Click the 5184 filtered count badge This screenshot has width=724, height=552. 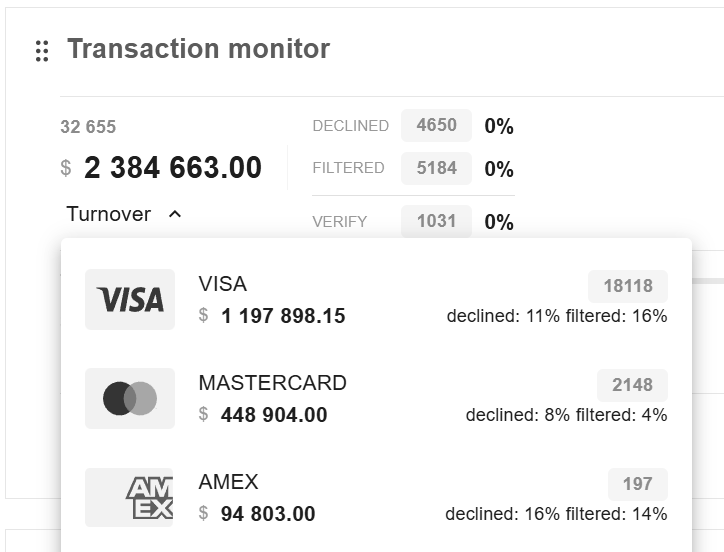click(436, 168)
